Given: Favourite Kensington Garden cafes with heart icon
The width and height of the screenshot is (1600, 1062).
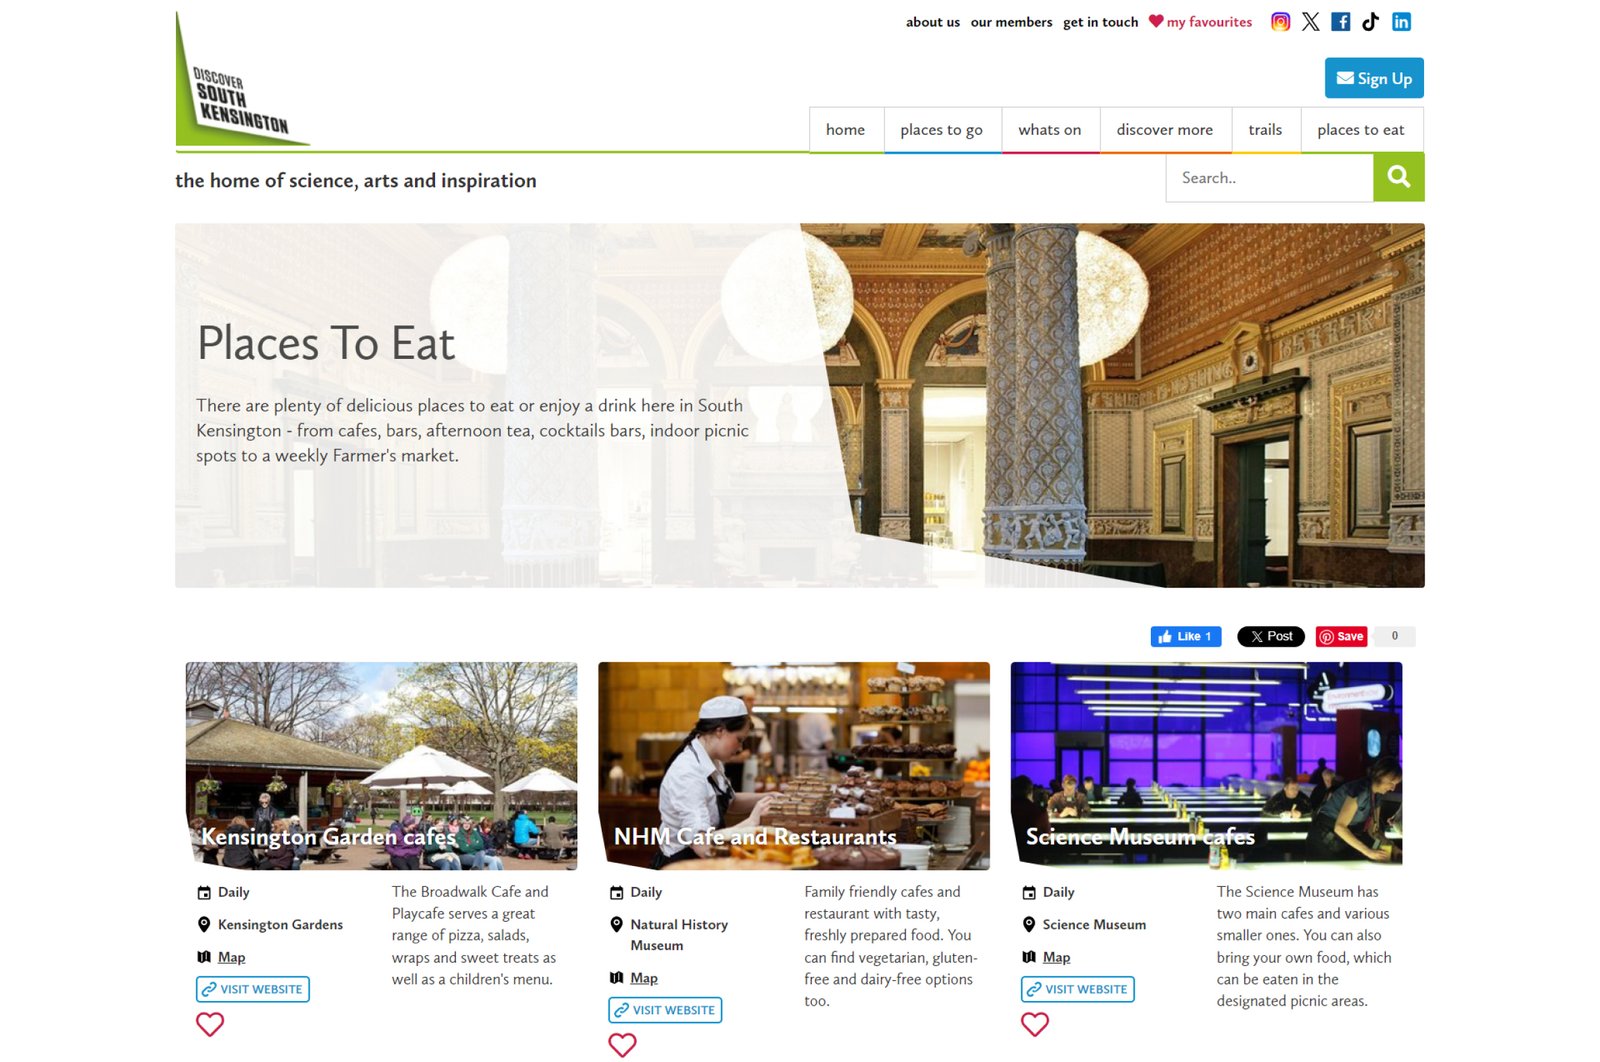Looking at the screenshot, I should coord(210,1024).
